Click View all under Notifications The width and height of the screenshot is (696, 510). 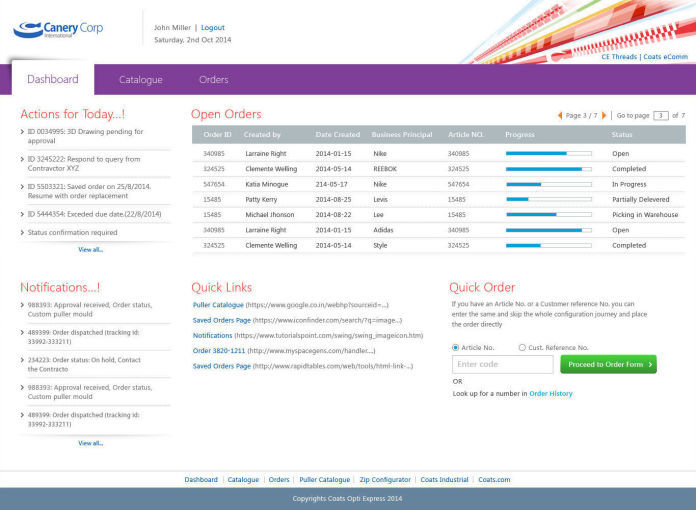pyautogui.click(x=91, y=443)
